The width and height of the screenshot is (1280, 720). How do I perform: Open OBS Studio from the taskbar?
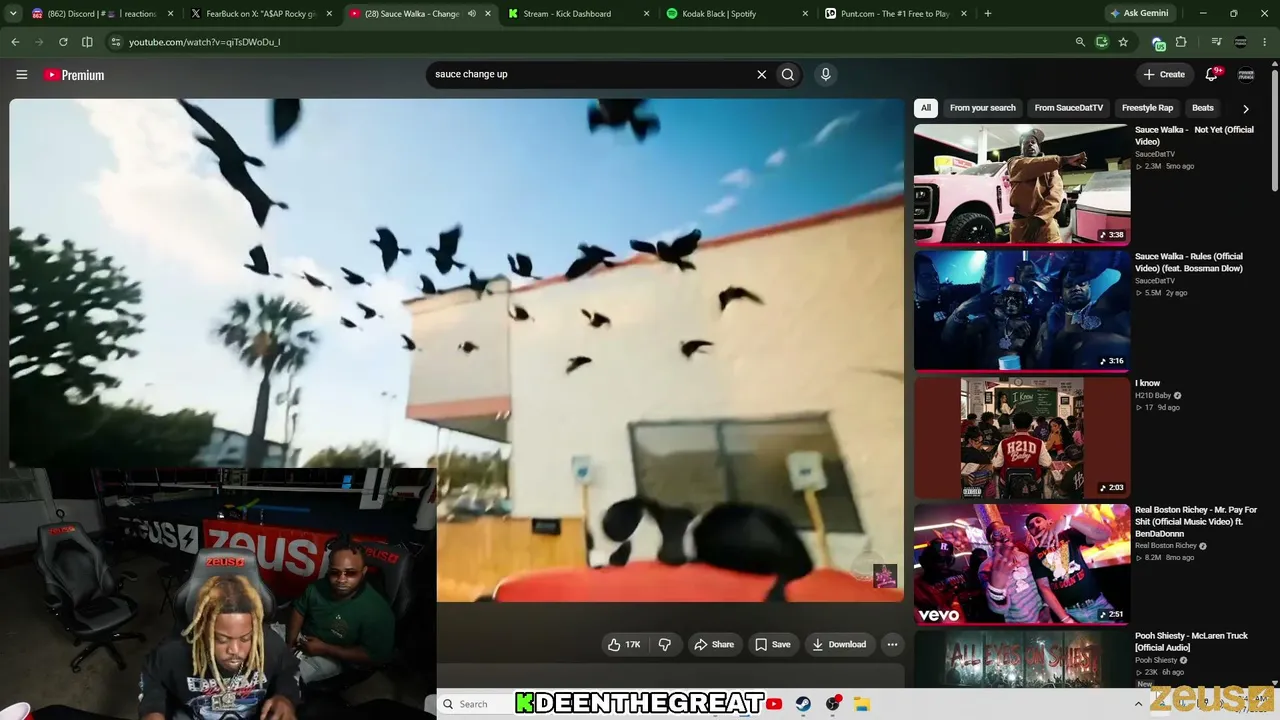(832, 704)
